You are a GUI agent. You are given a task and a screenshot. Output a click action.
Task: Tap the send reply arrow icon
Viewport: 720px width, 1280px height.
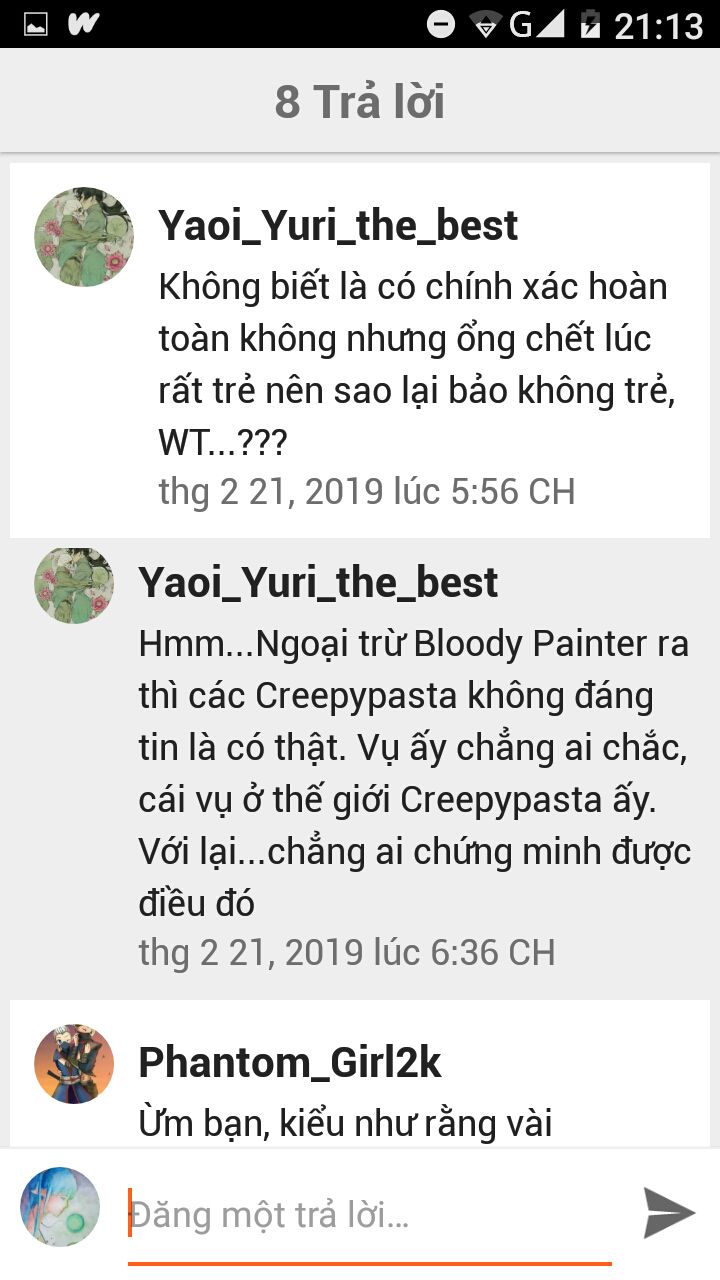(668, 1213)
